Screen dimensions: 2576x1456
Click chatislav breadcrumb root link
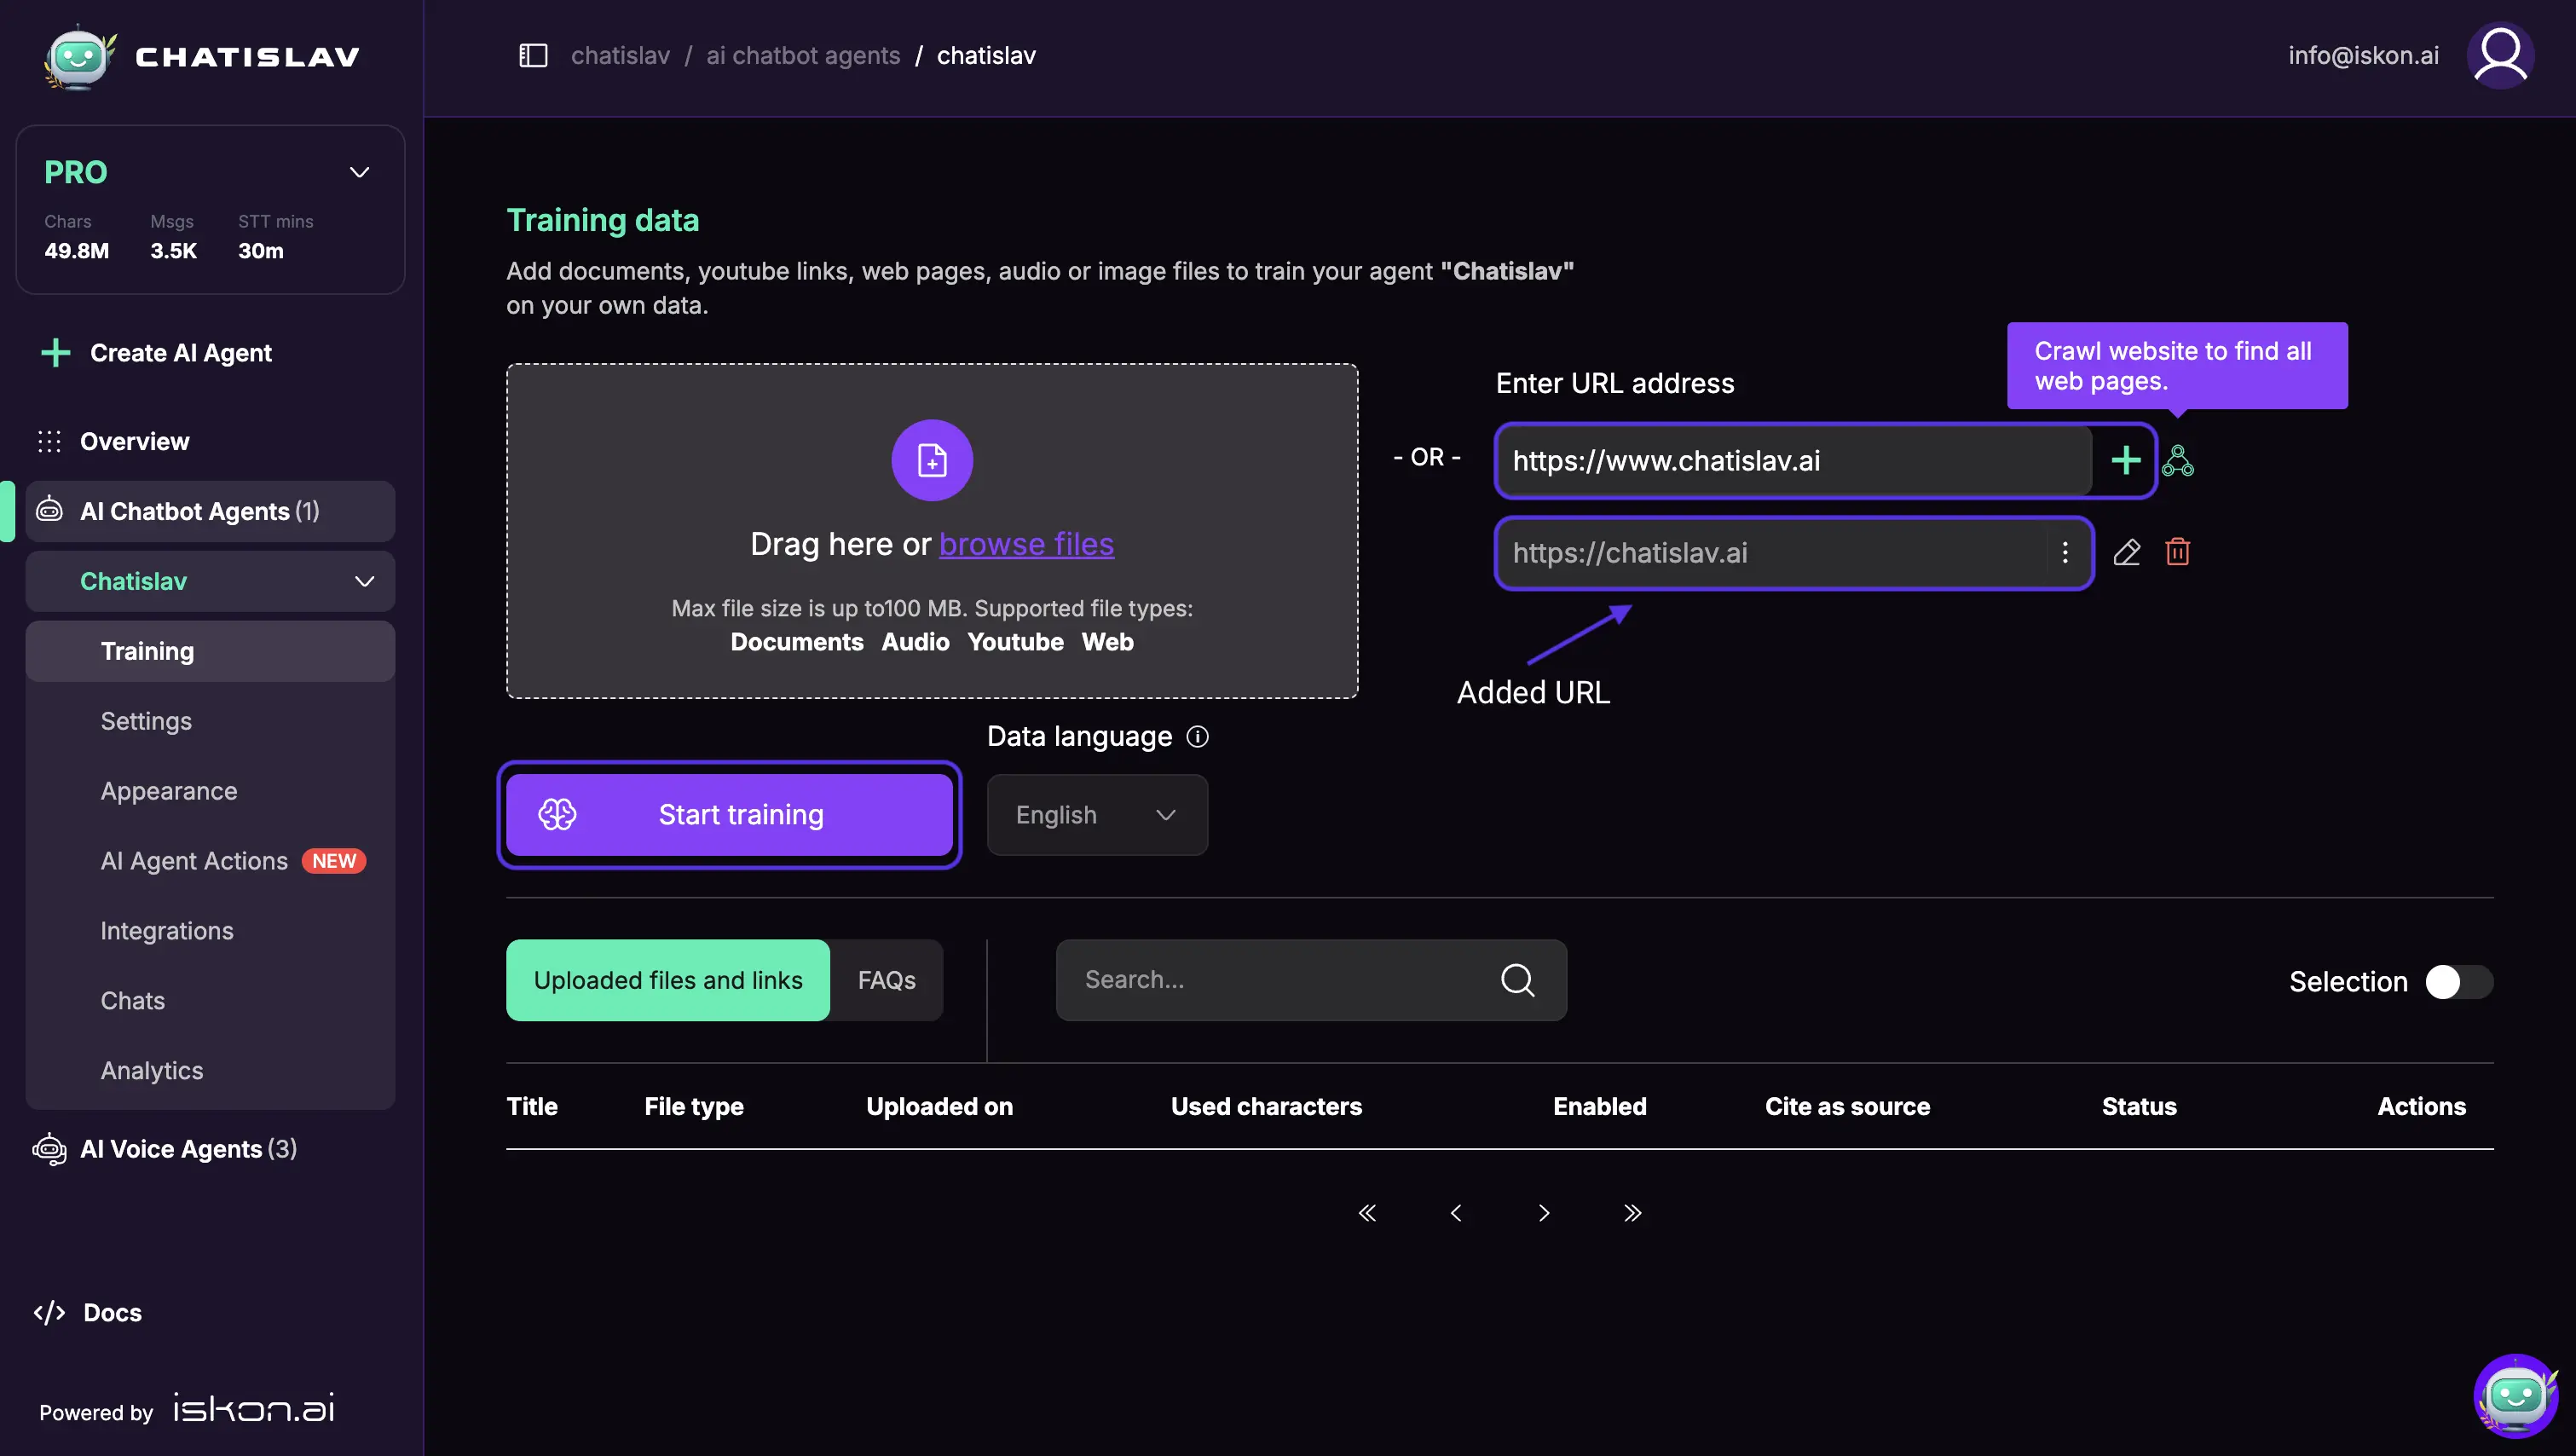[x=620, y=56]
